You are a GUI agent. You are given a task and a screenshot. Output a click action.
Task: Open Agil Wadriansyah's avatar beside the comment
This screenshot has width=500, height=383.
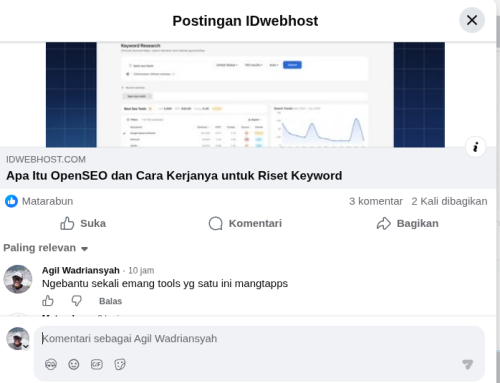(x=18, y=279)
